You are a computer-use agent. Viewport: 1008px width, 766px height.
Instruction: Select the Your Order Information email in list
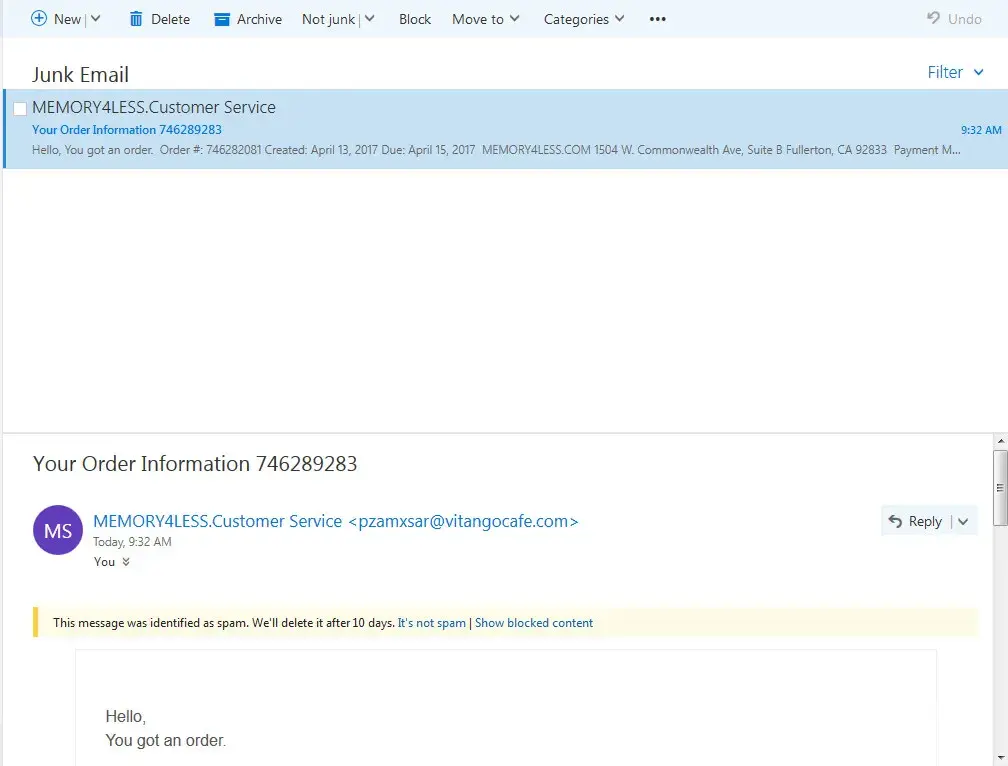pyautogui.click(x=500, y=130)
